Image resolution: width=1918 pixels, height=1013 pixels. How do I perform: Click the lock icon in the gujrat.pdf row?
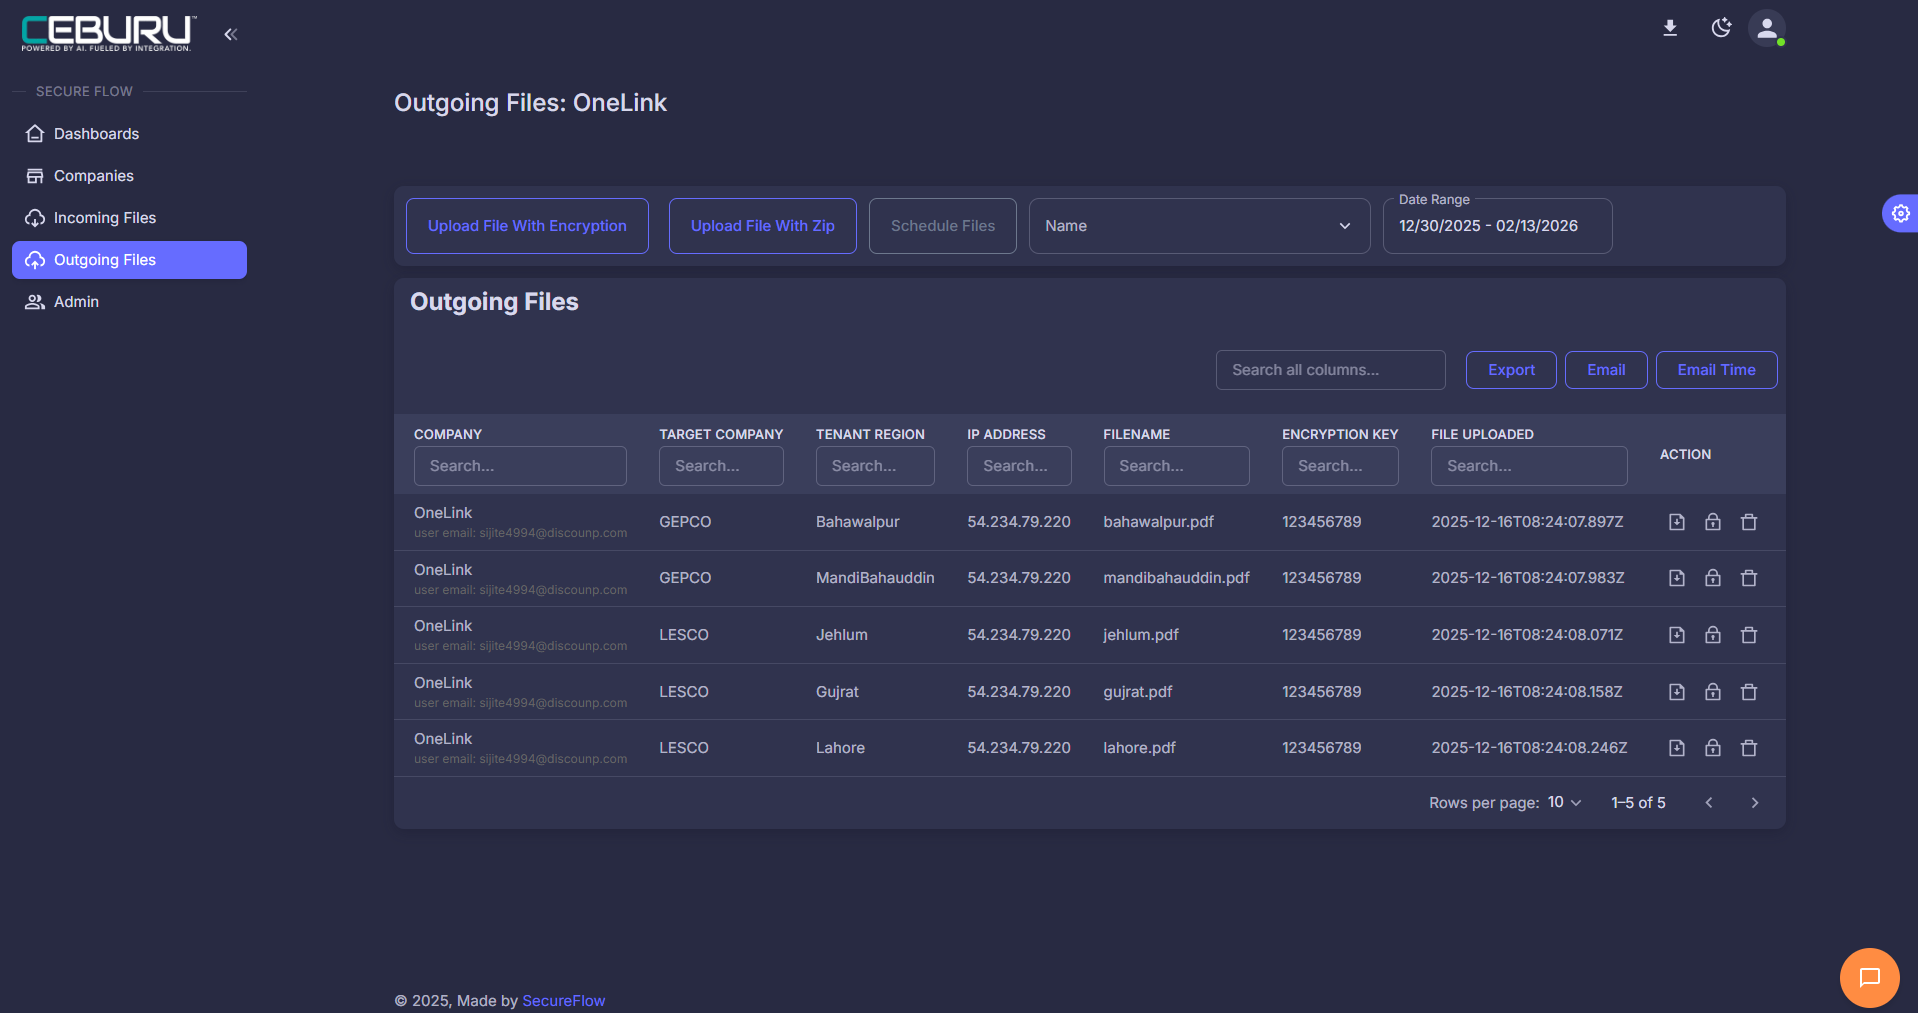pos(1713,692)
